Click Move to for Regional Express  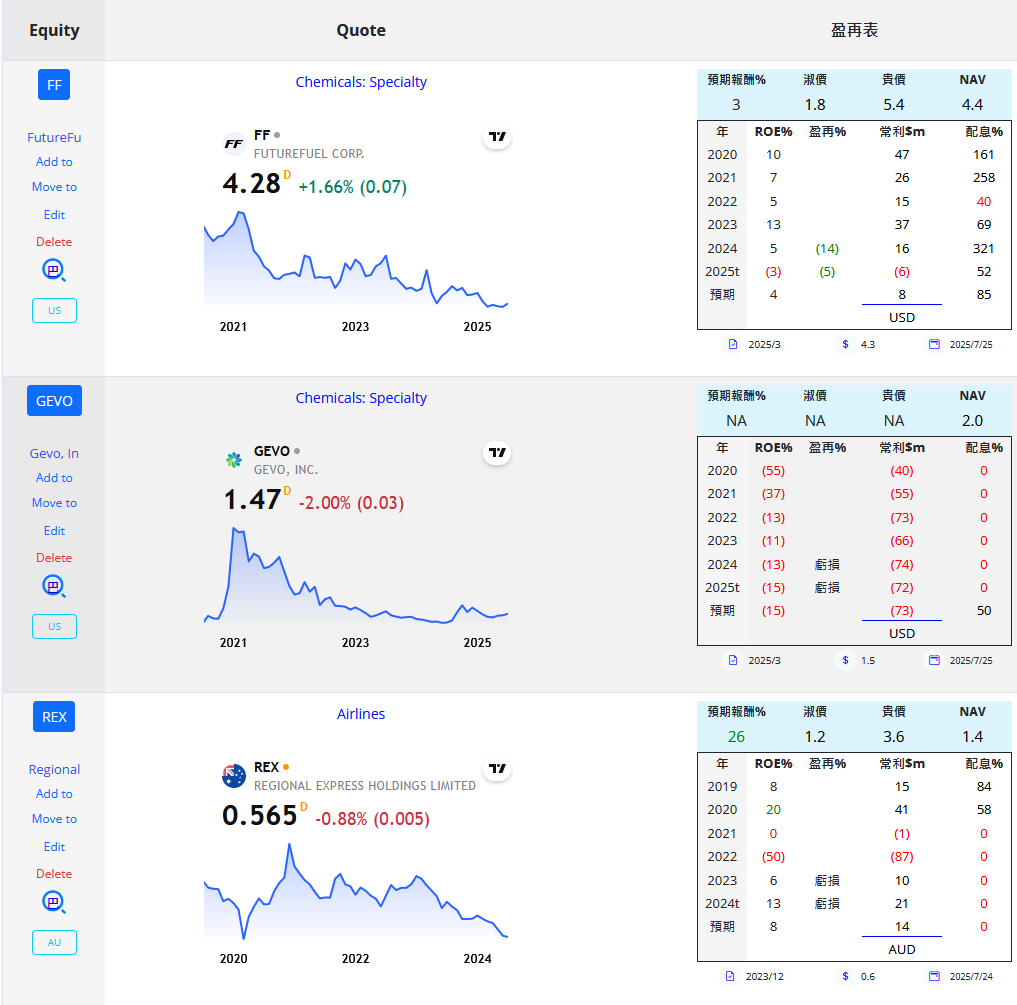(x=54, y=819)
